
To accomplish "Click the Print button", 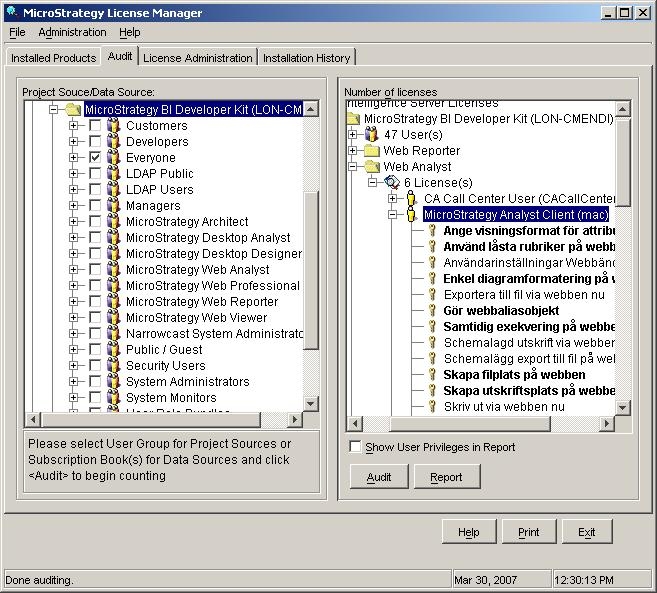I will pos(529,532).
